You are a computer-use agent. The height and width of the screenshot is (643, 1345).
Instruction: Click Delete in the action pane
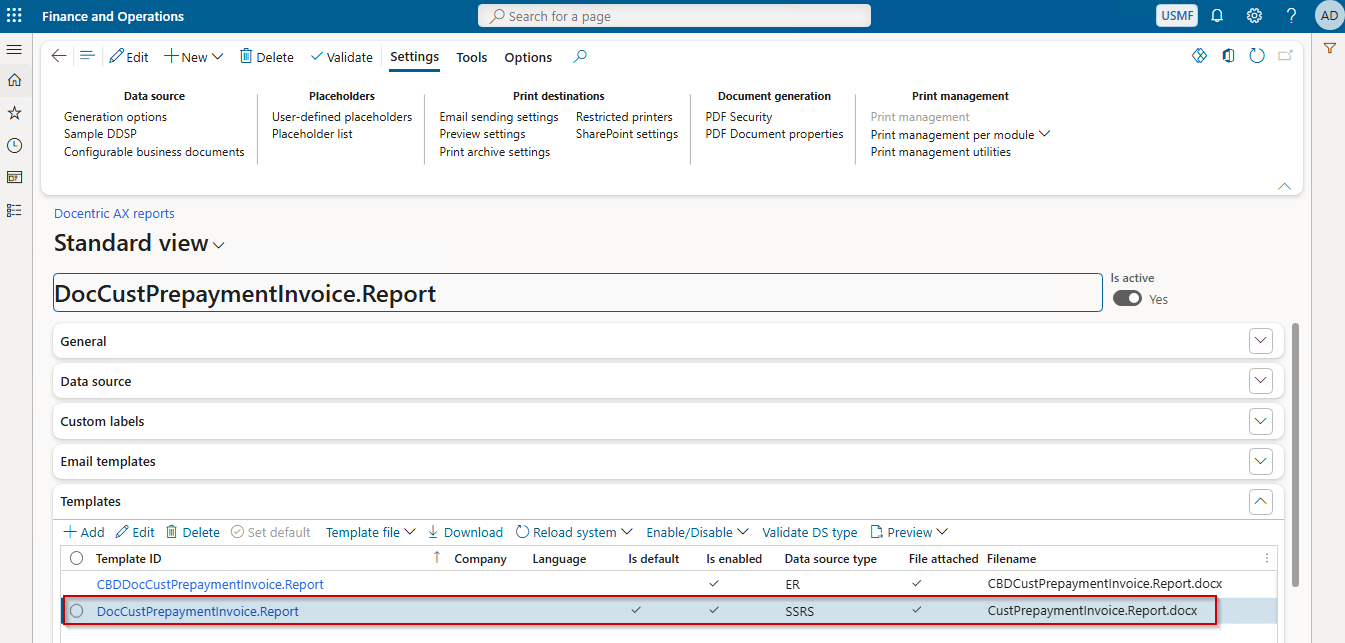tap(266, 57)
